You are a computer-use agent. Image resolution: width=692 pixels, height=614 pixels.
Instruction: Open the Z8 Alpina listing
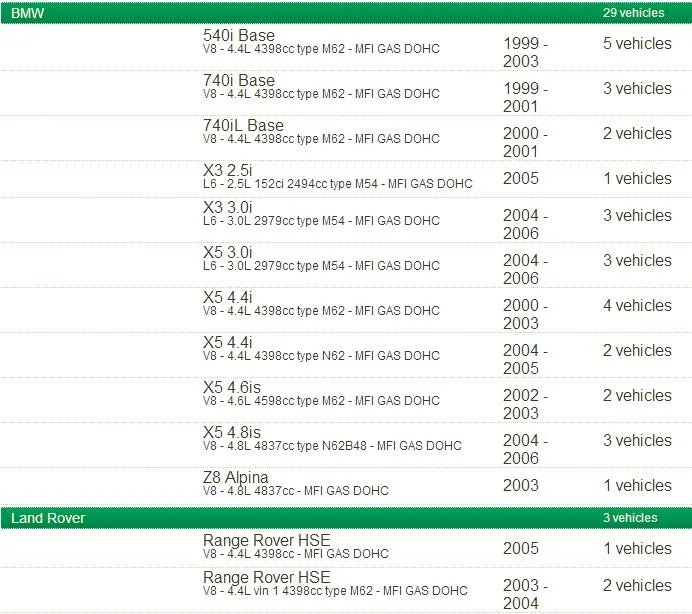pyautogui.click(x=346, y=486)
